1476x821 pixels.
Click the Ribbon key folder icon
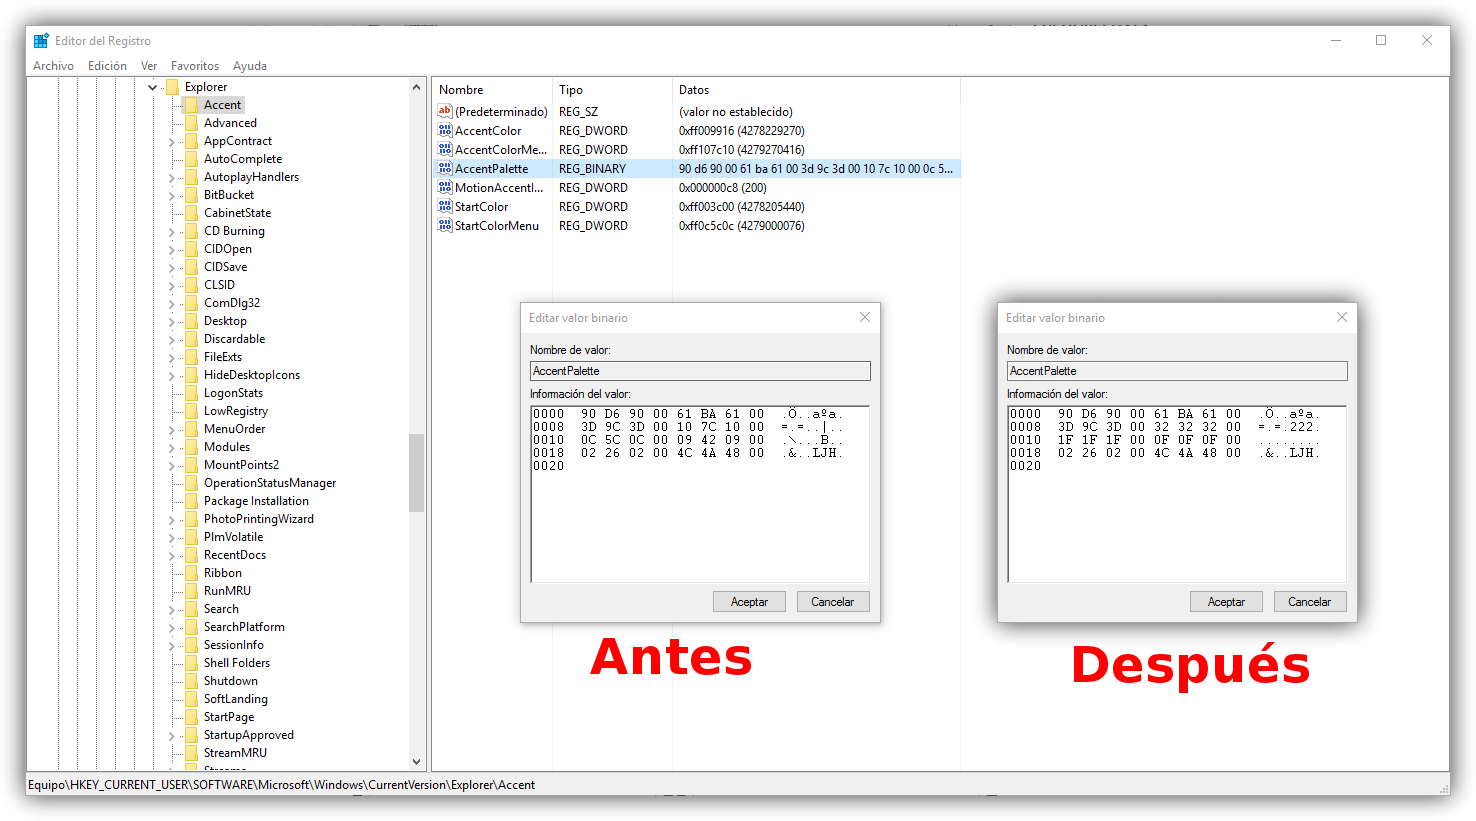[x=191, y=573]
